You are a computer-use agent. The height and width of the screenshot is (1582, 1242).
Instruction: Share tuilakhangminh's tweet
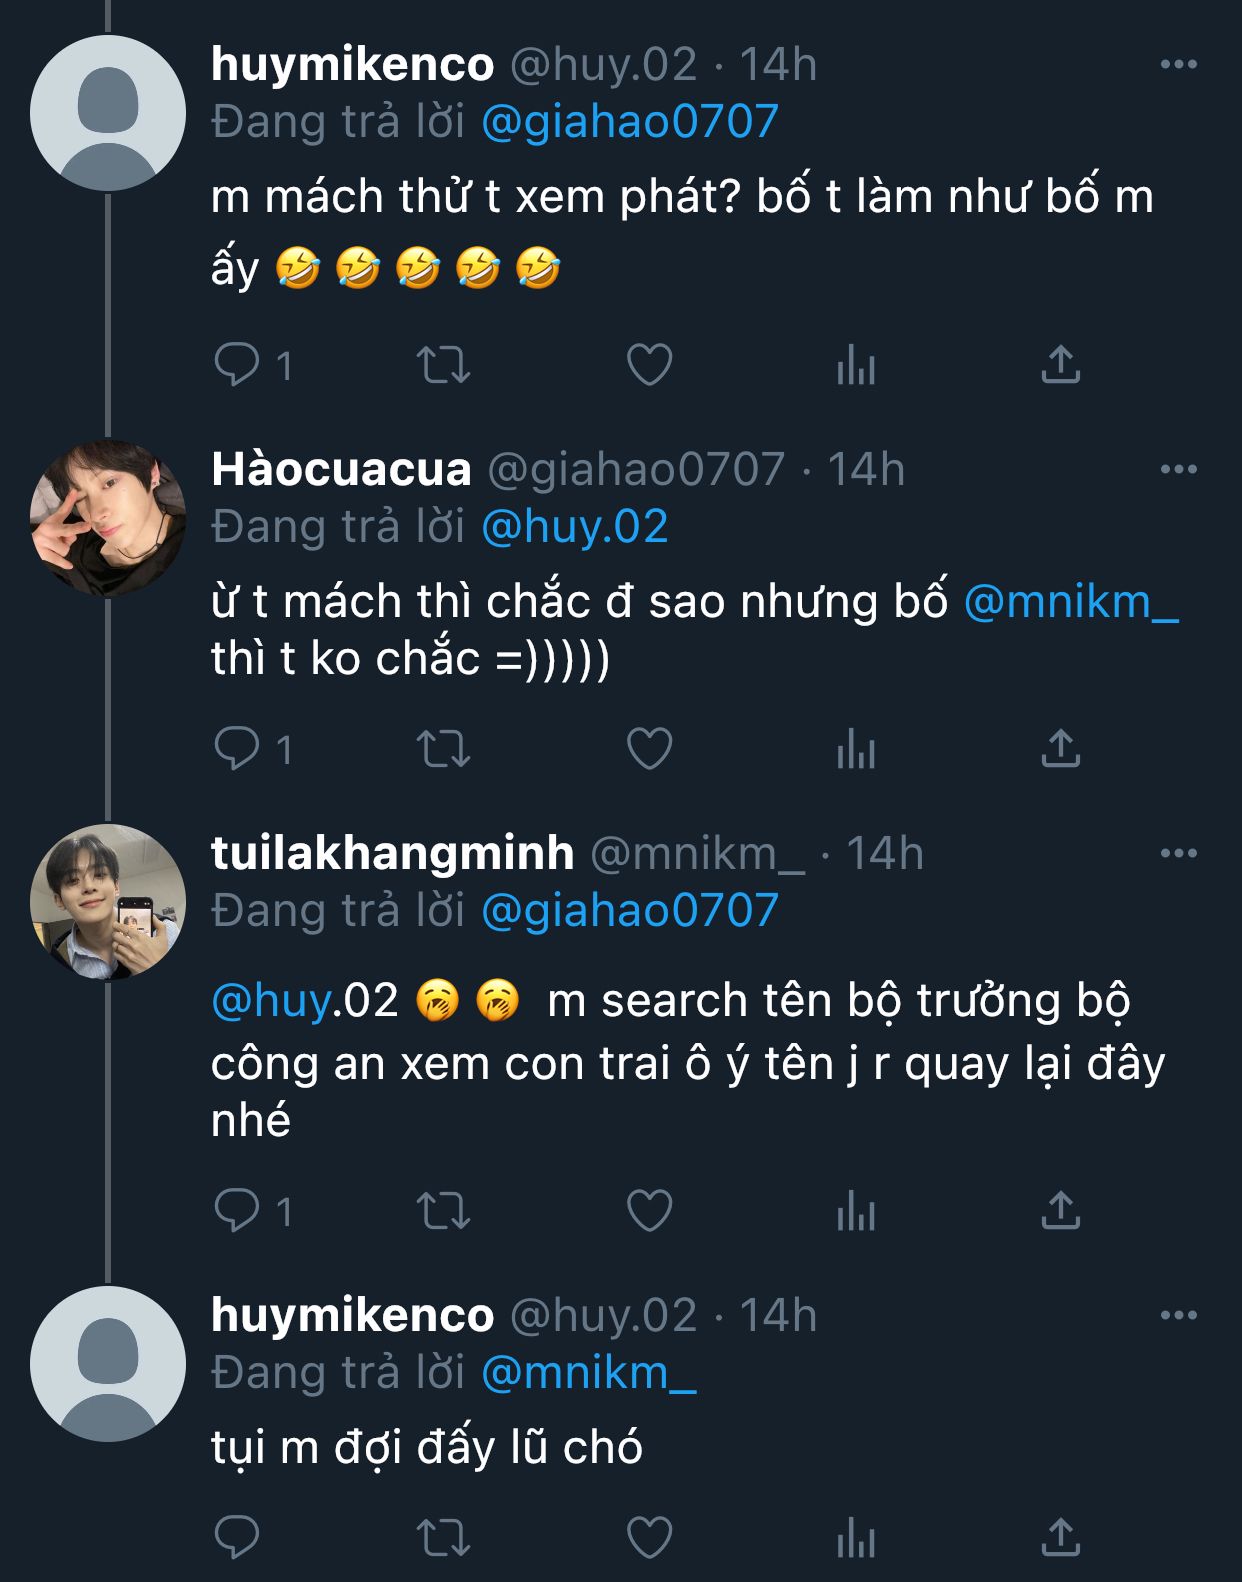point(1060,1211)
